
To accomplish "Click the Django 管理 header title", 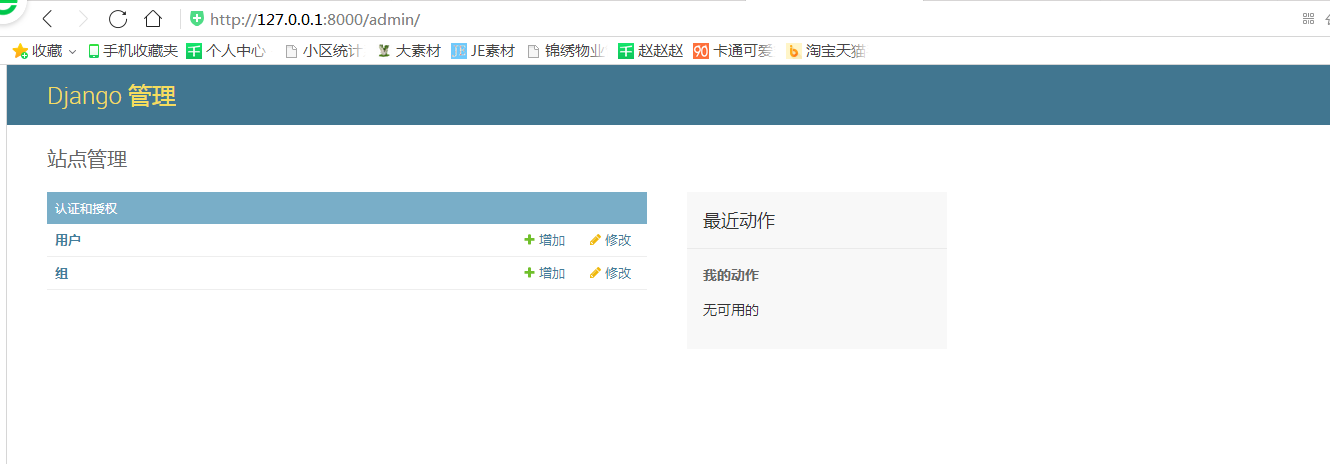I will (x=112, y=96).
